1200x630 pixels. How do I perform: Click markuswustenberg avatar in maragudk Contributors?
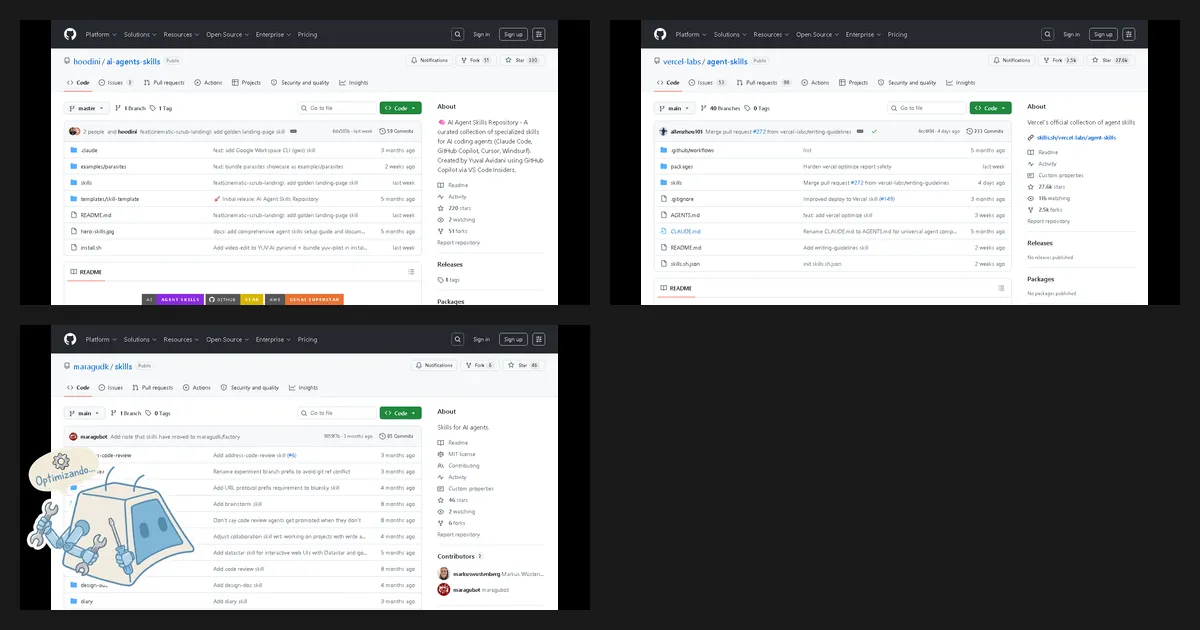(x=444, y=574)
